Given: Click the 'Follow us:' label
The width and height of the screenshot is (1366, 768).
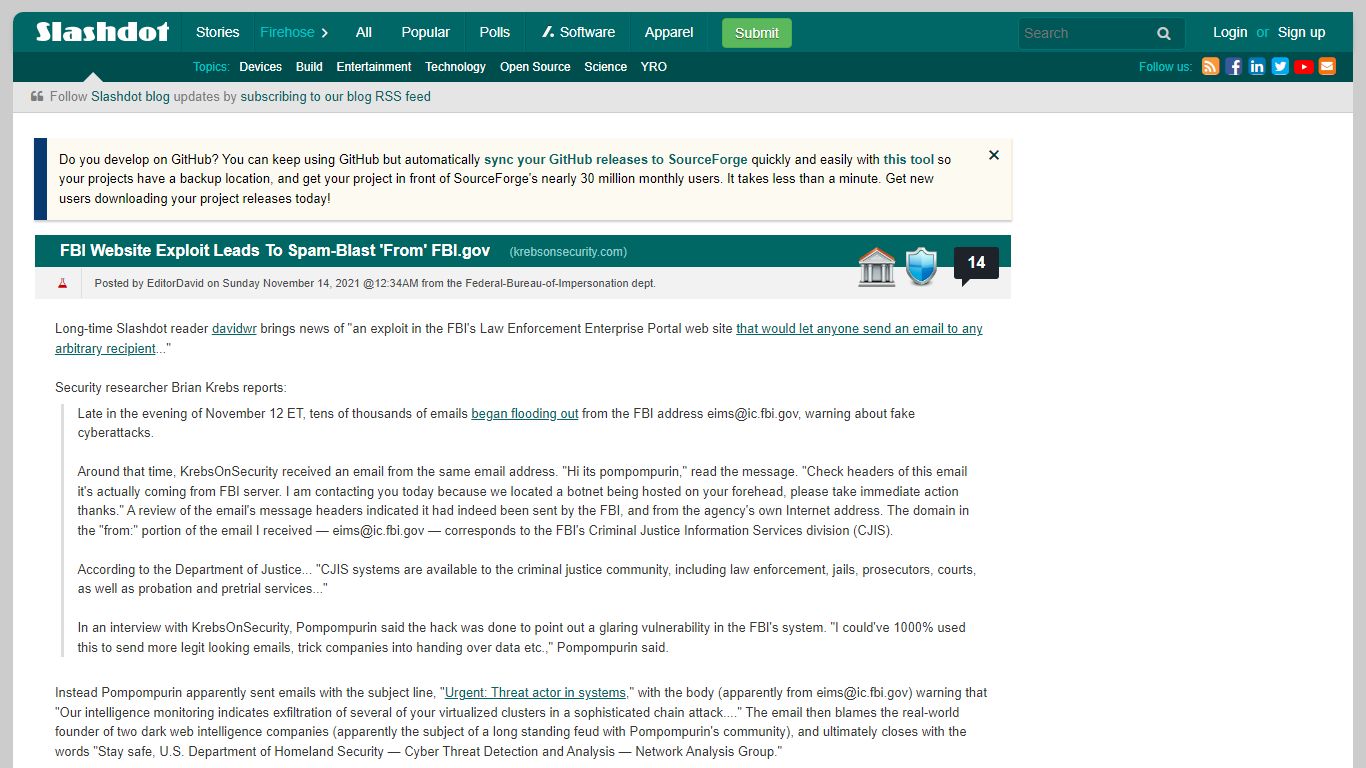Looking at the screenshot, I should (1165, 67).
